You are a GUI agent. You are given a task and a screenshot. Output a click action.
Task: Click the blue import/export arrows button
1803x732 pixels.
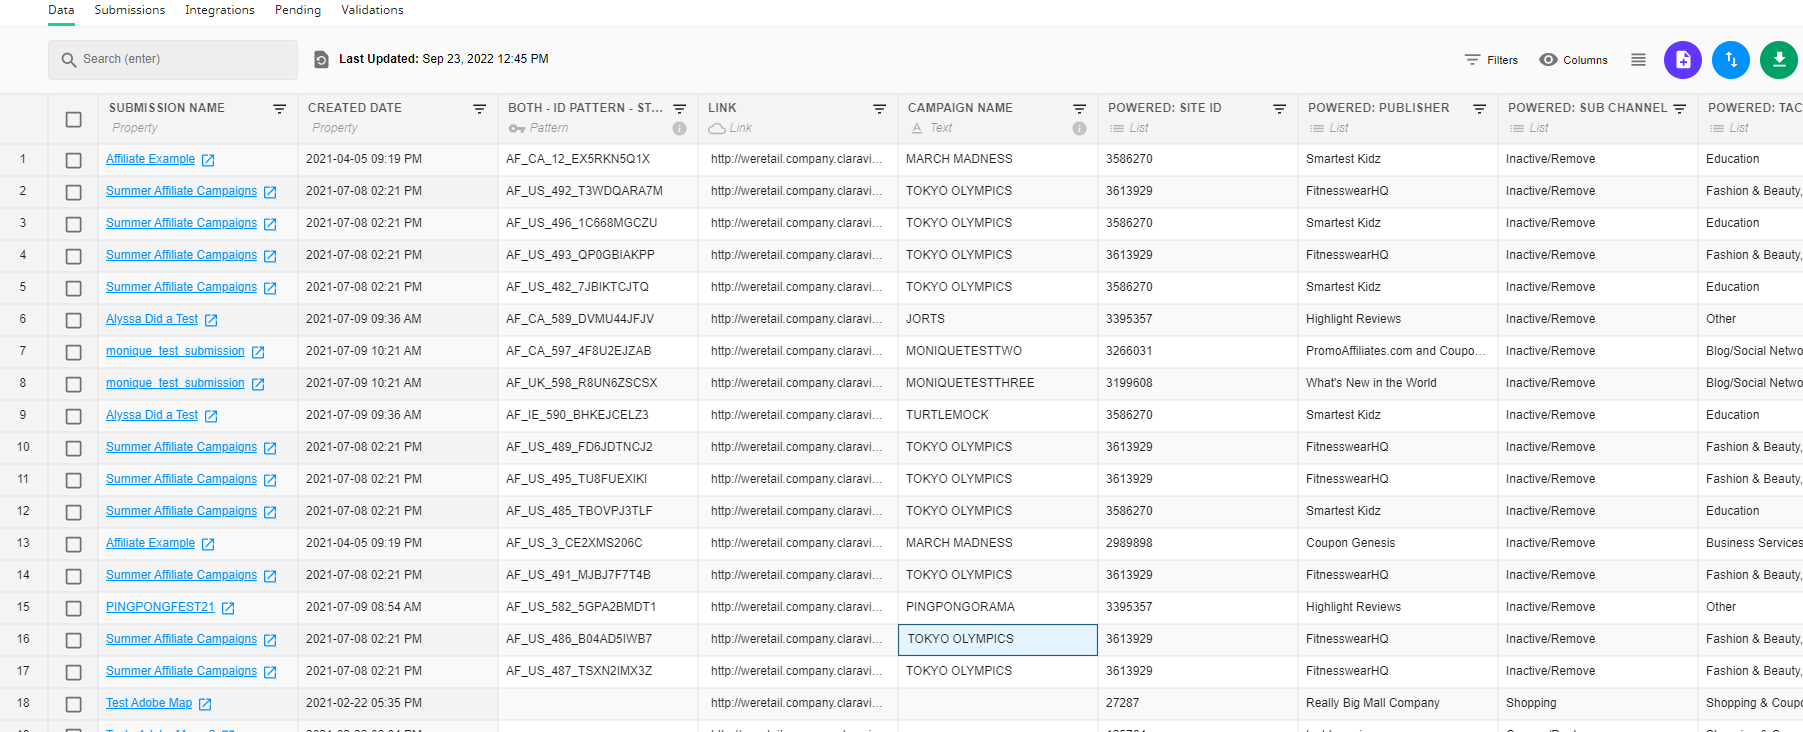pos(1730,60)
